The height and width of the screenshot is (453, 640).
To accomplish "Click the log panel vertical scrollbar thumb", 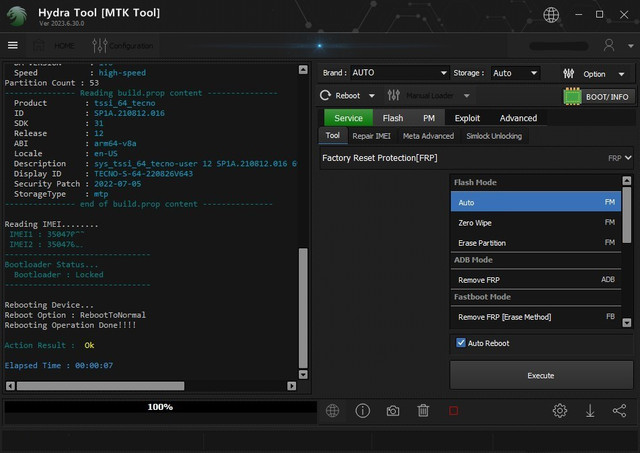I will coord(303,308).
